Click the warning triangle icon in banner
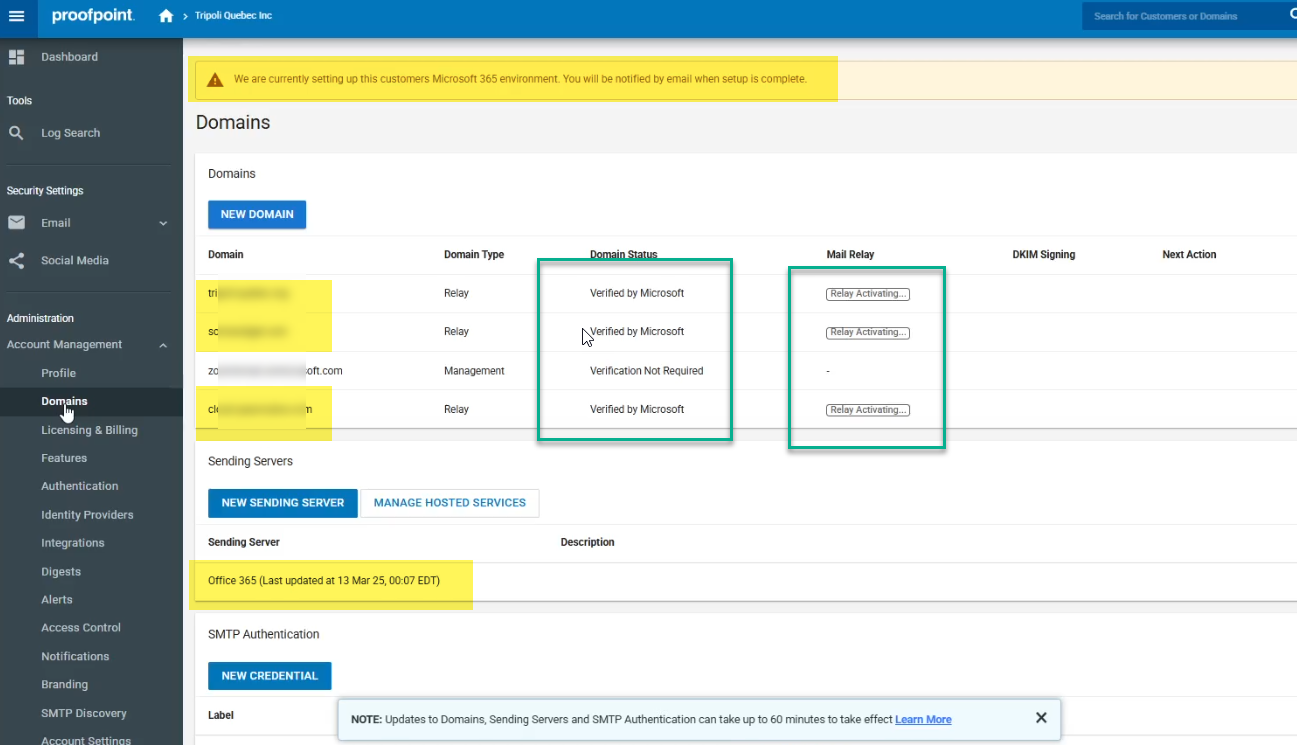 tap(215, 79)
